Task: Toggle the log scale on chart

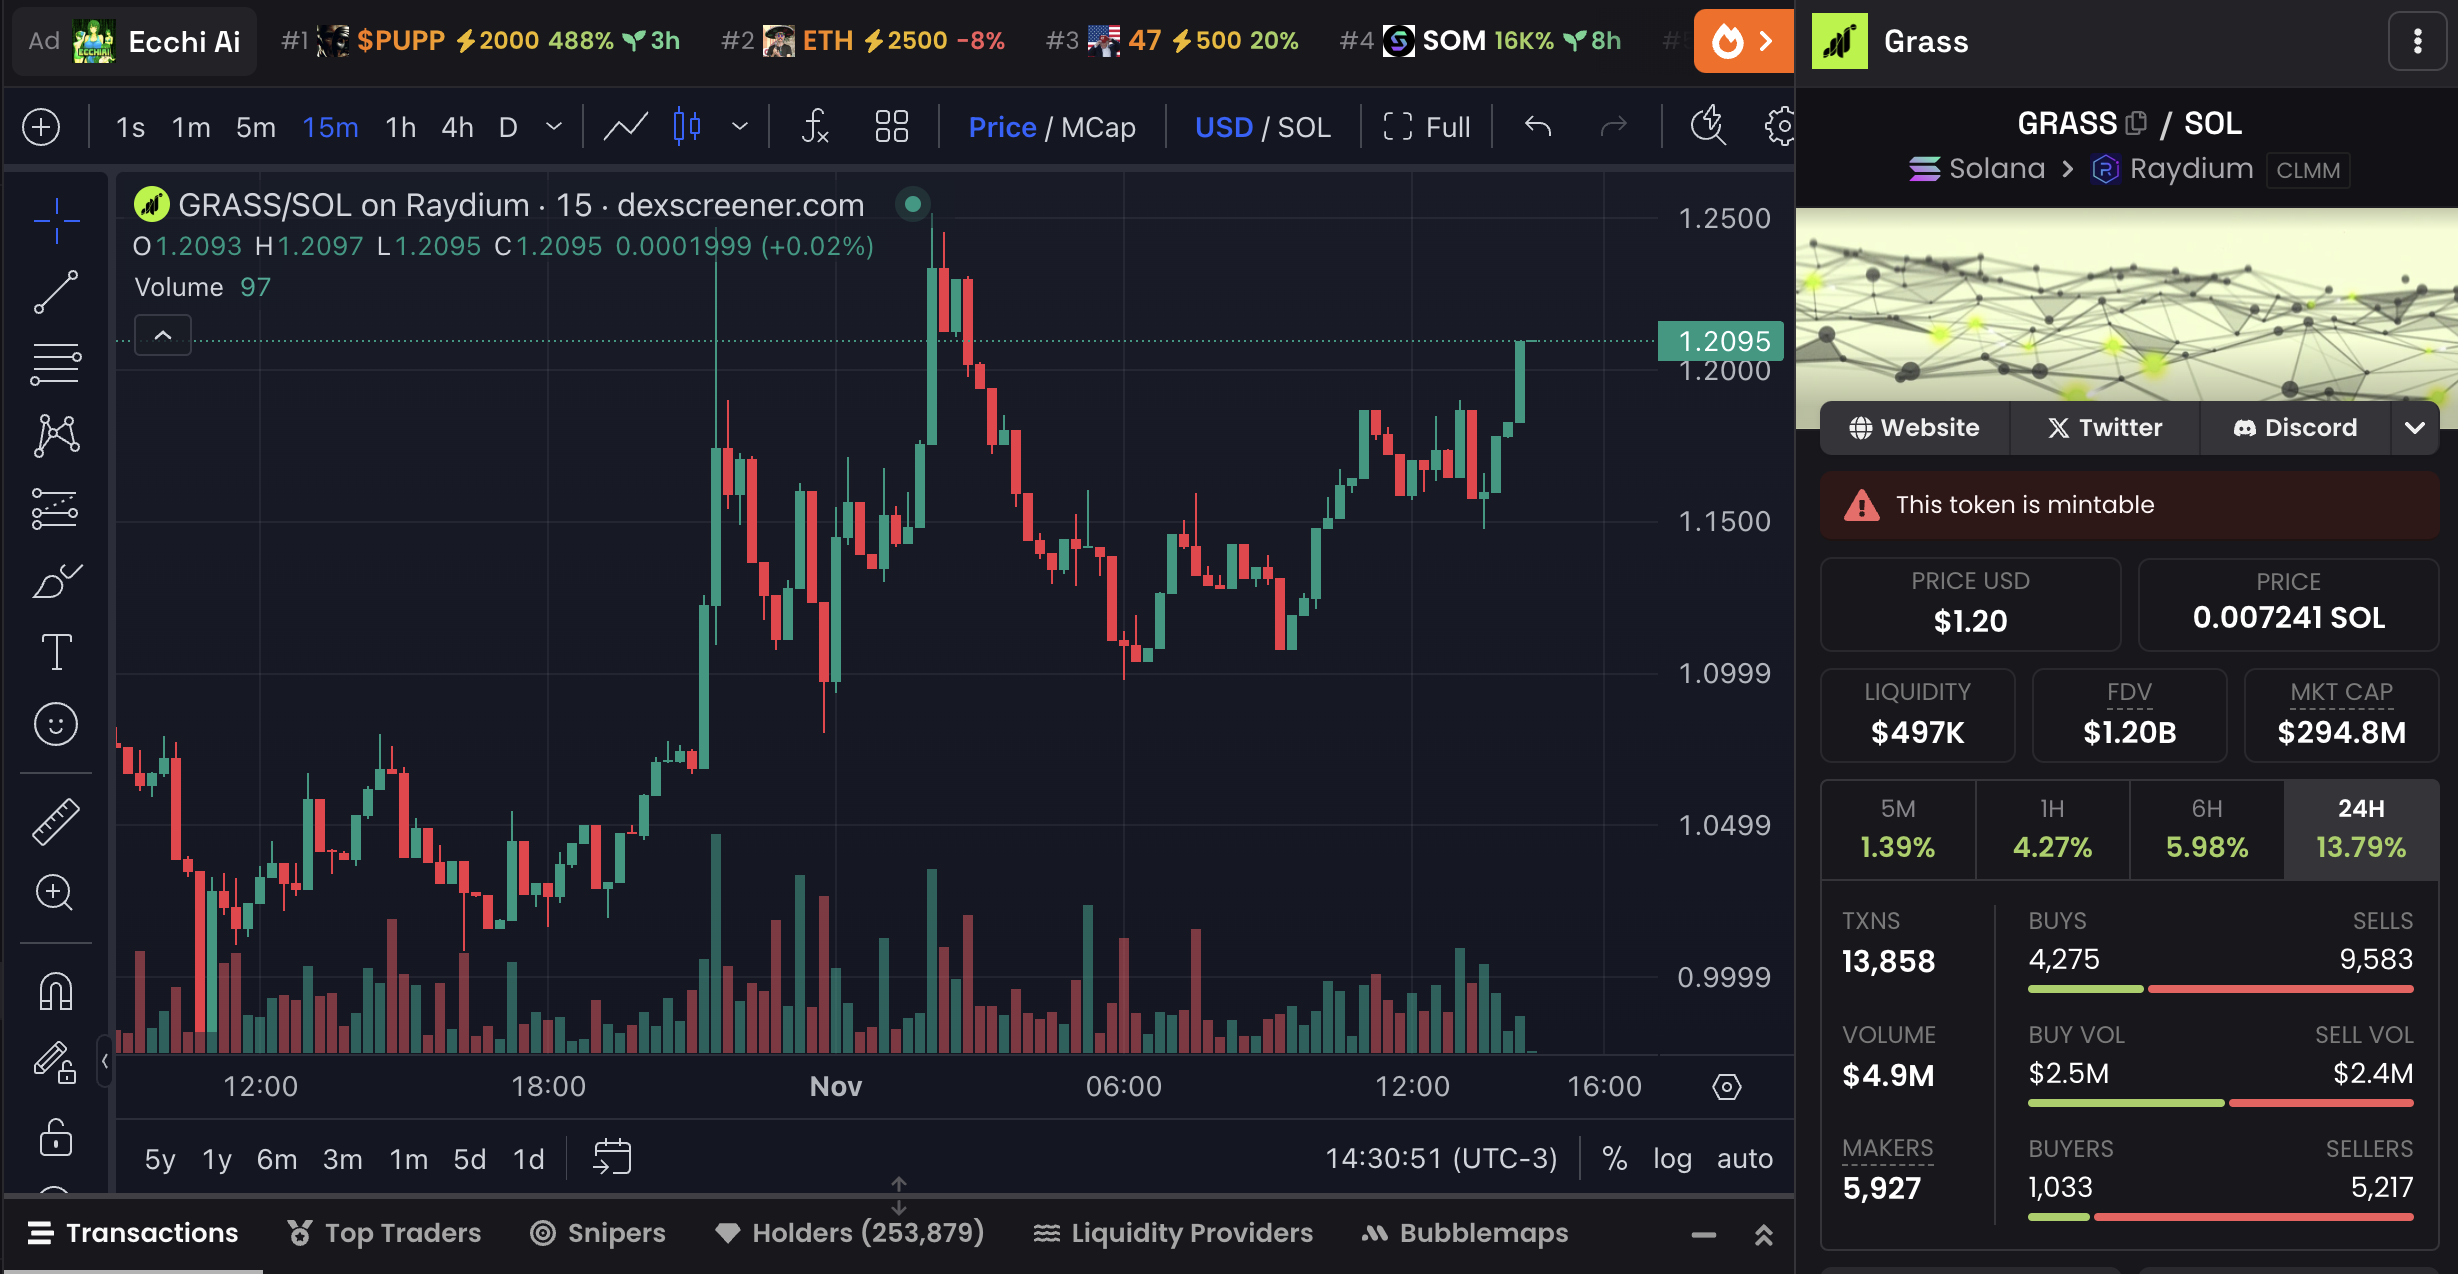Action: [x=1673, y=1159]
